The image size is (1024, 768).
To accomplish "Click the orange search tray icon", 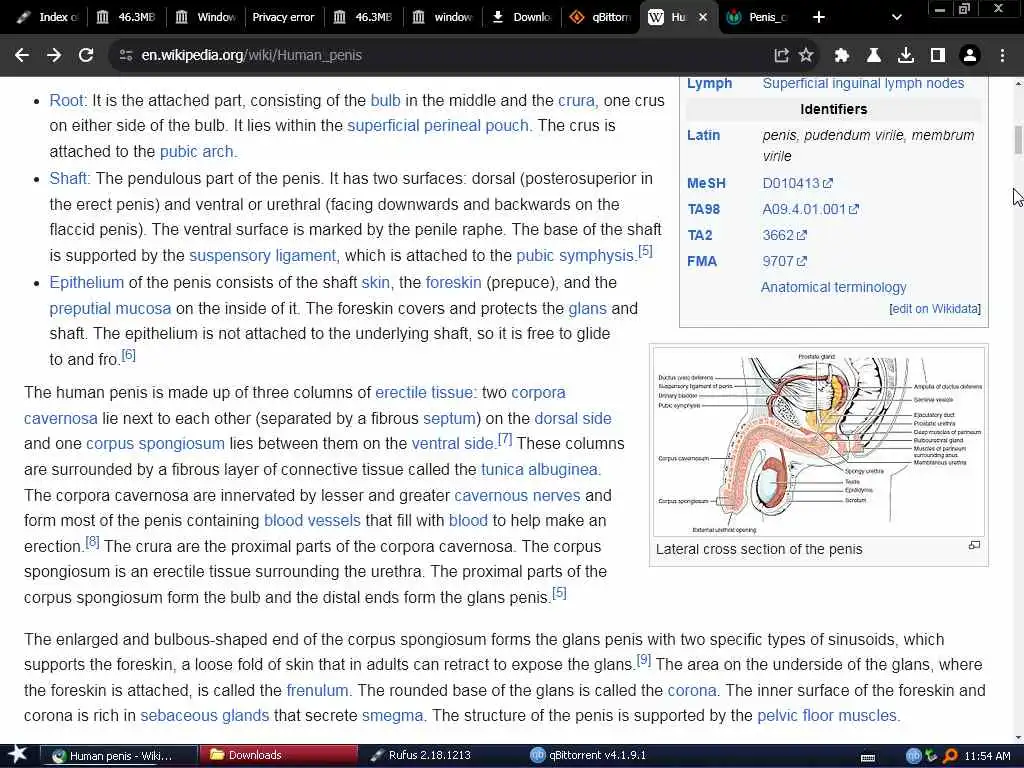I will [x=950, y=756].
